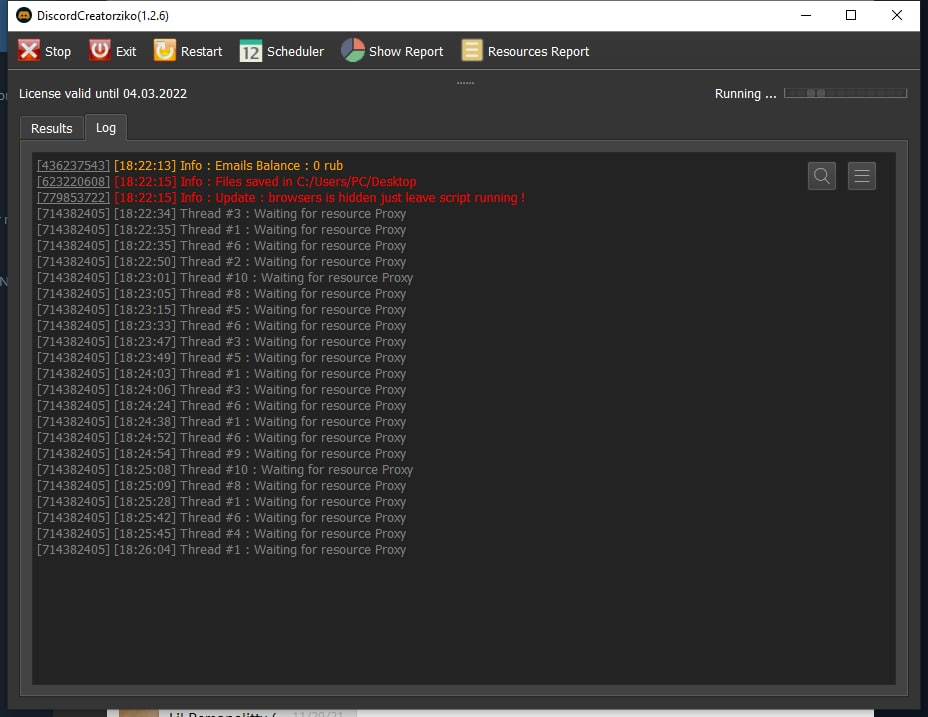Select the Log tab

tap(105, 127)
